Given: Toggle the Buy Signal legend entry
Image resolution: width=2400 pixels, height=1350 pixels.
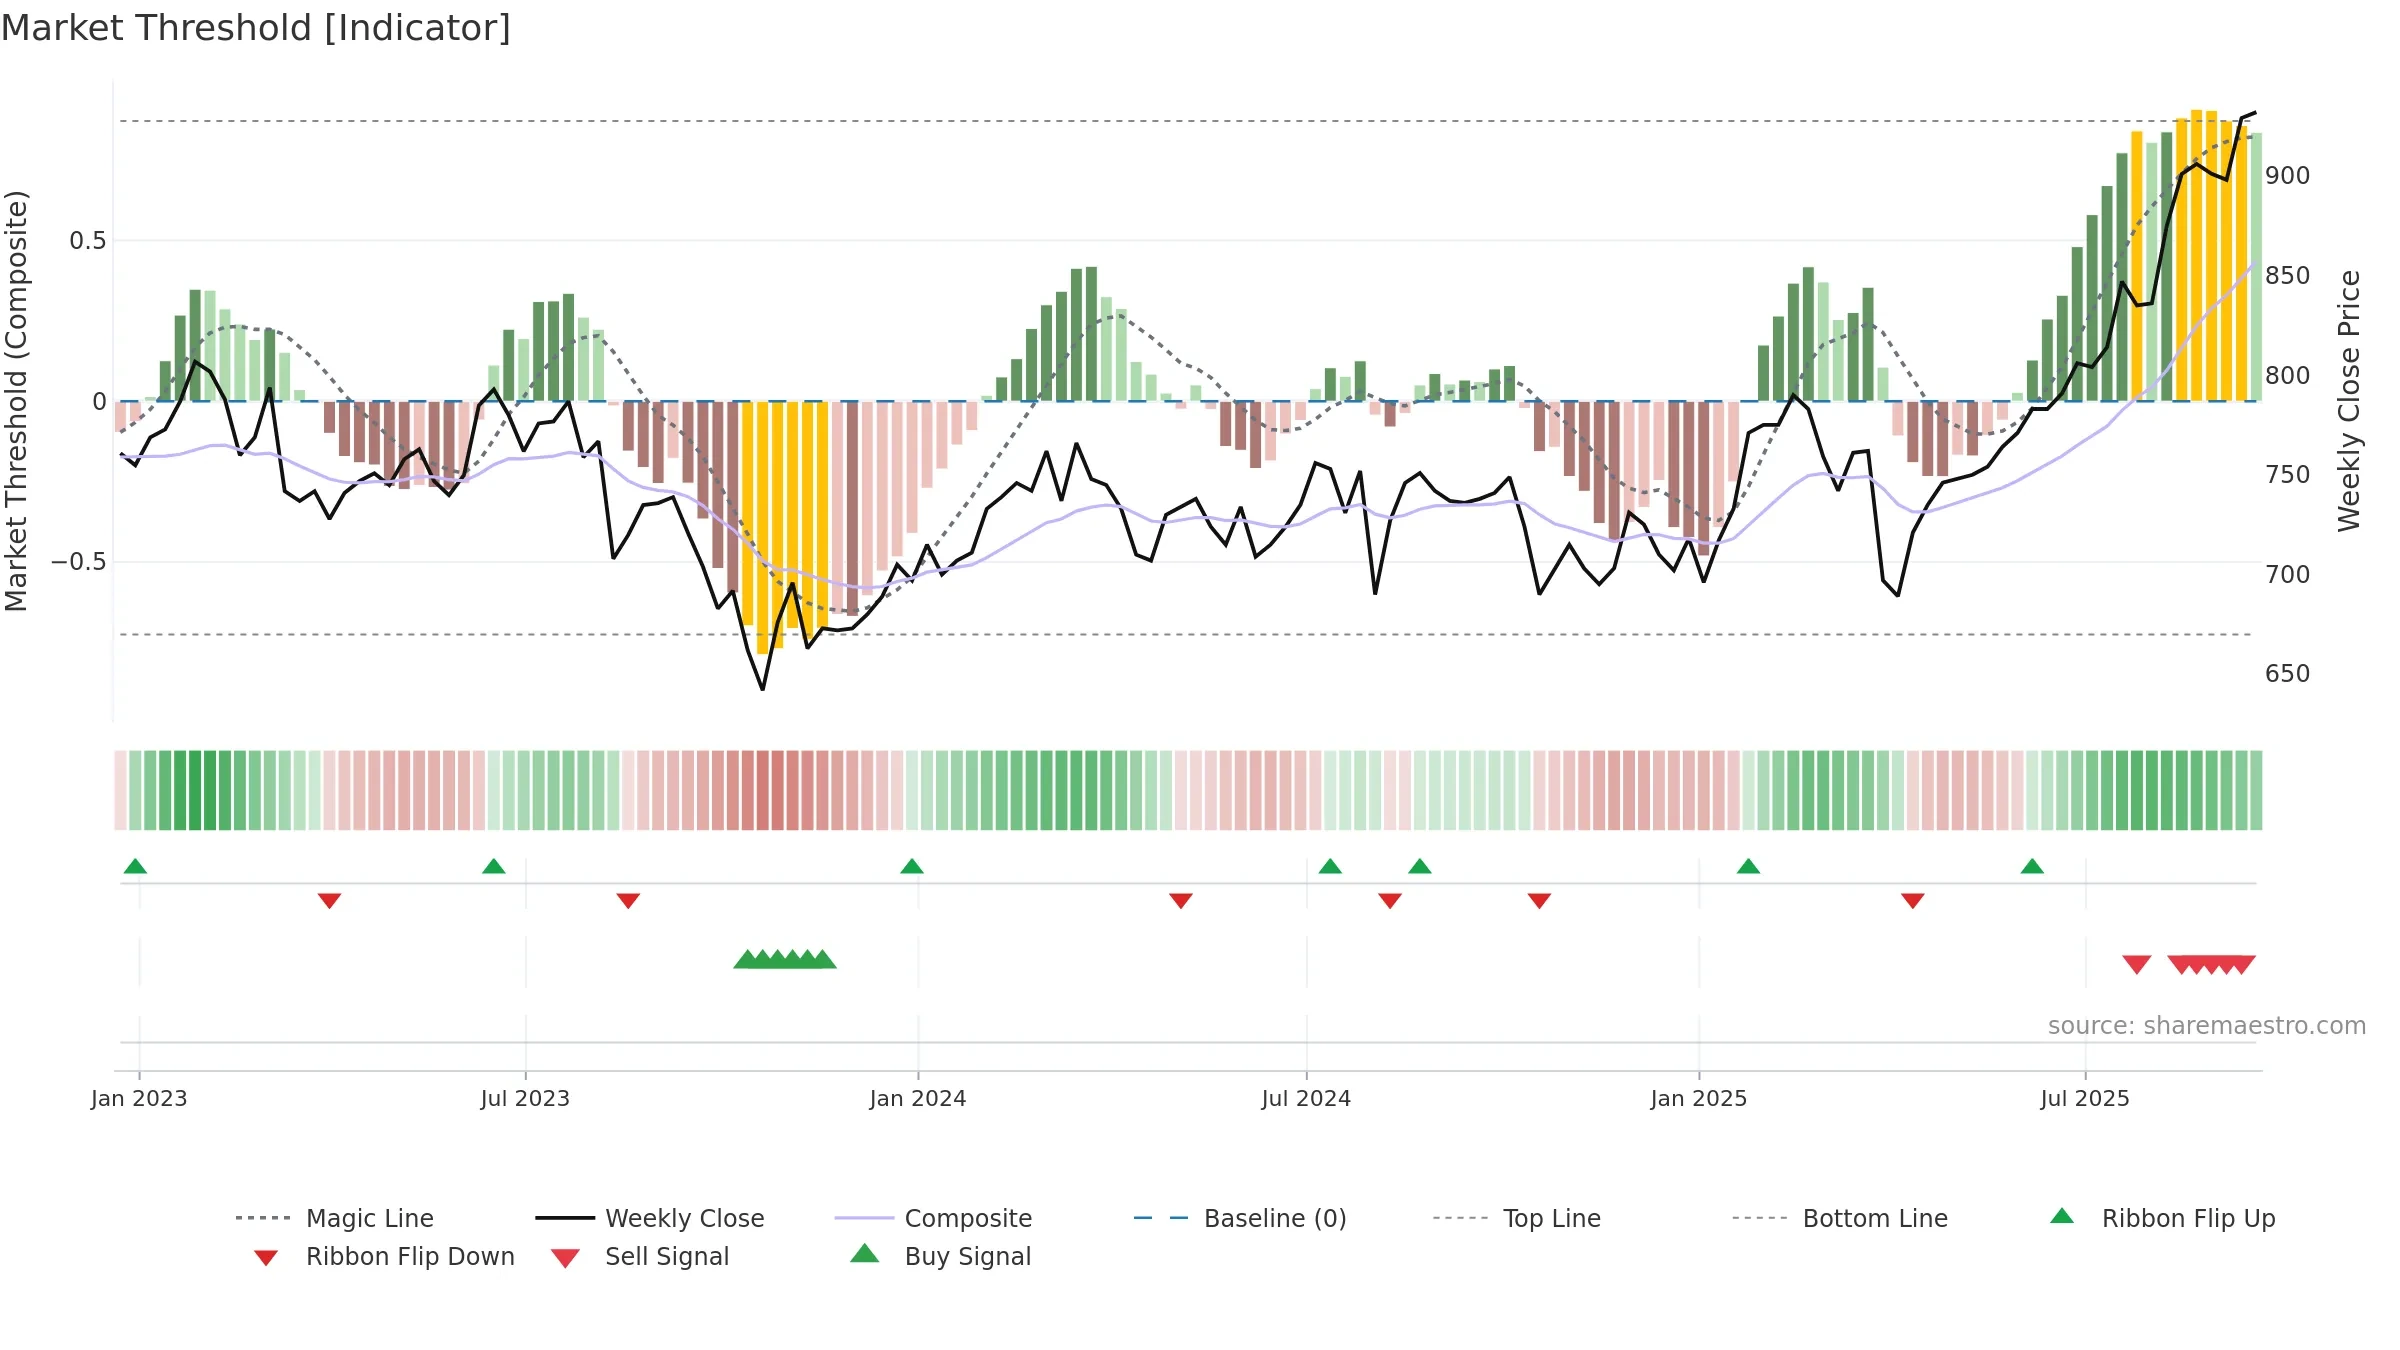Looking at the screenshot, I should (940, 1256).
